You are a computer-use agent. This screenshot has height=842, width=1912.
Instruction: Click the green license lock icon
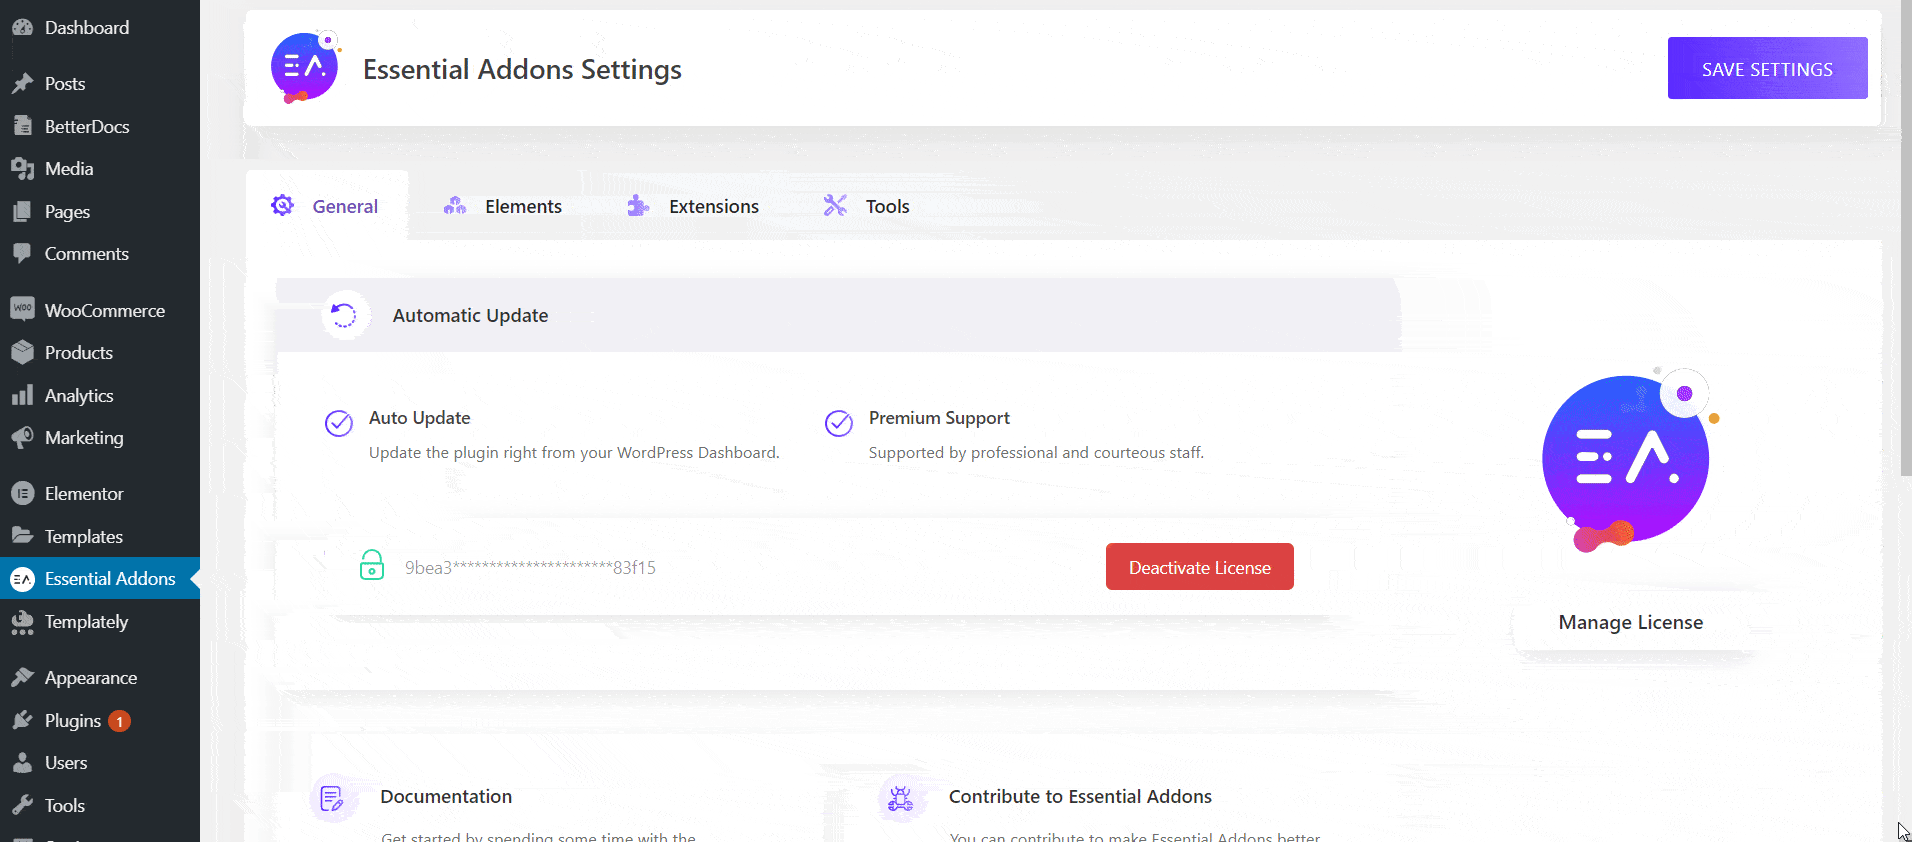[x=372, y=565]
